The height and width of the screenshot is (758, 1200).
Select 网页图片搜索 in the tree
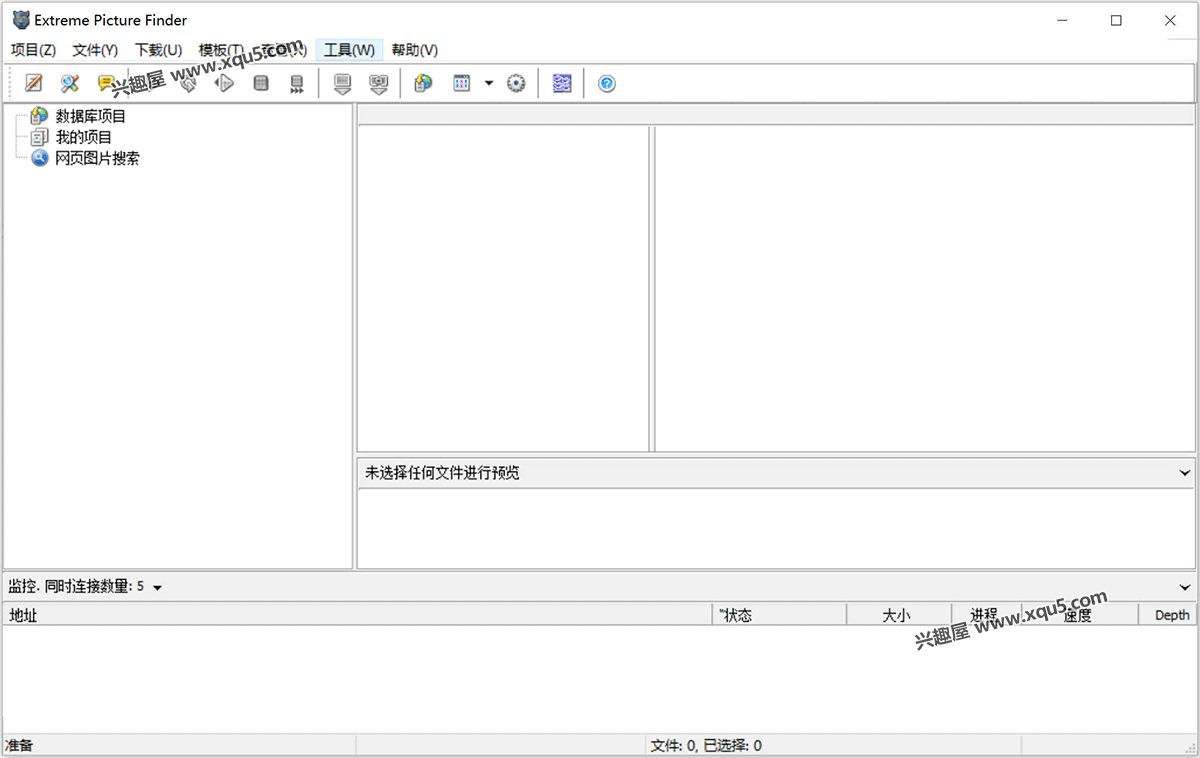(97, 158)
